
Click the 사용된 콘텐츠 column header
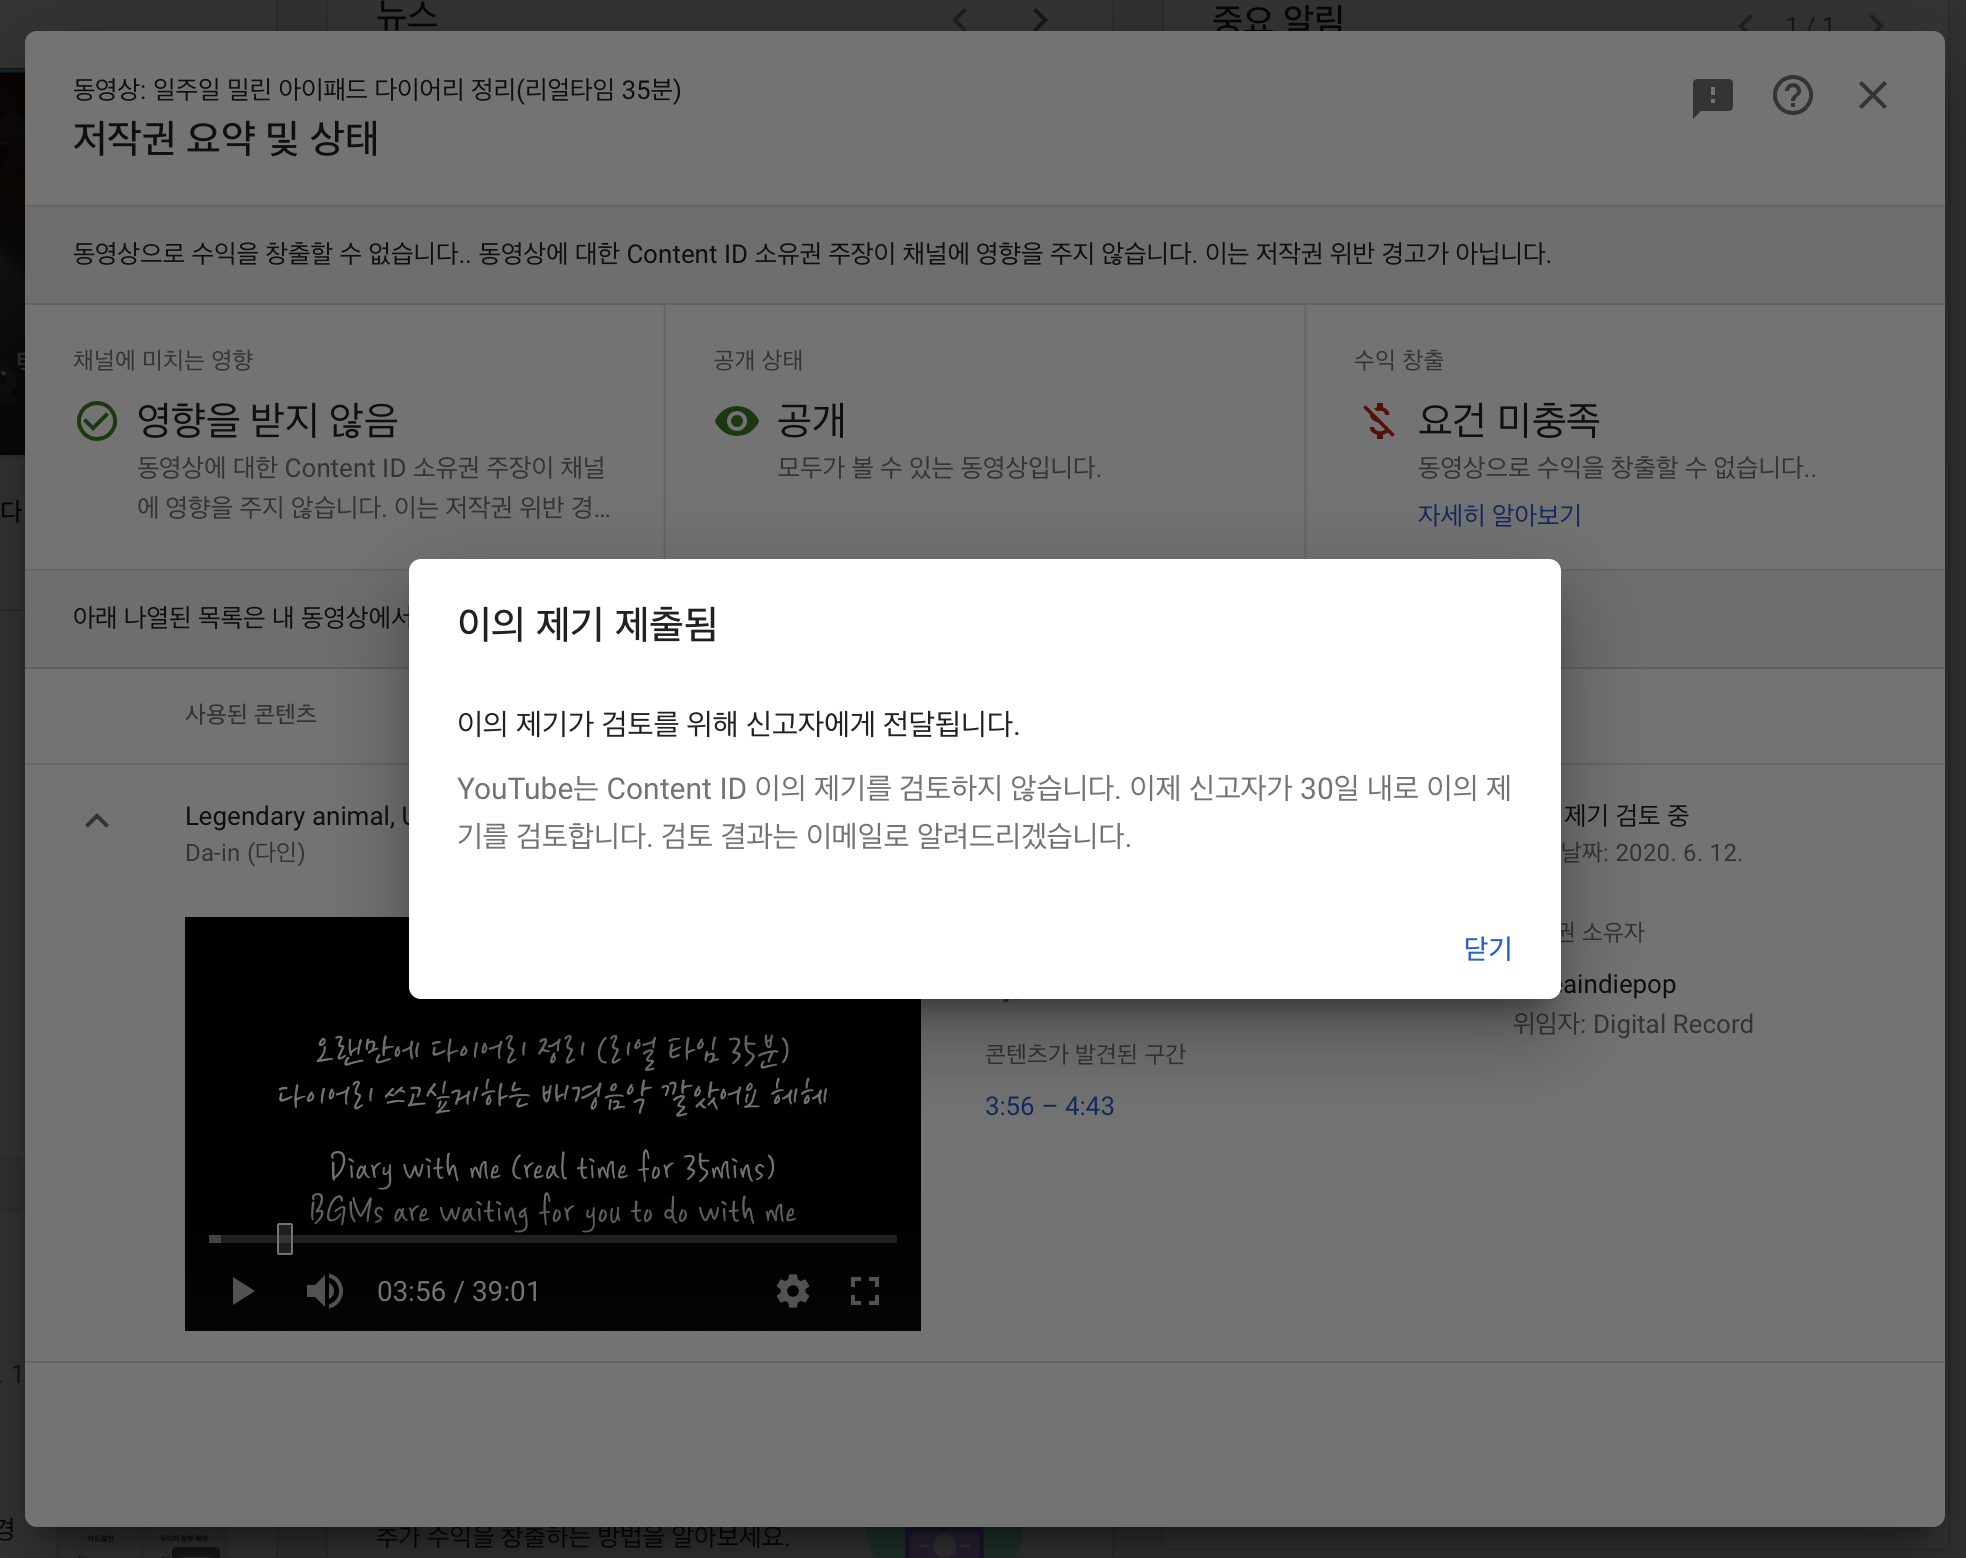tap(251, 714)
